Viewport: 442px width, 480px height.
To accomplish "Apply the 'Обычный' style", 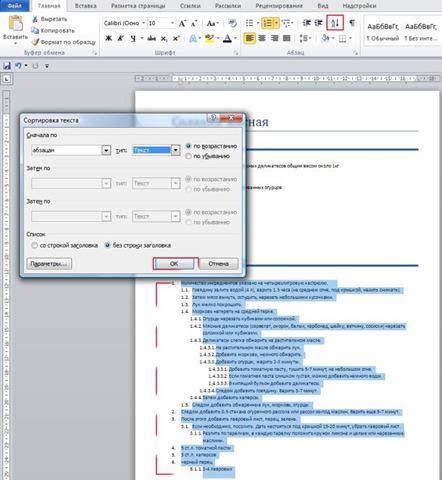I will pos(383,32).
